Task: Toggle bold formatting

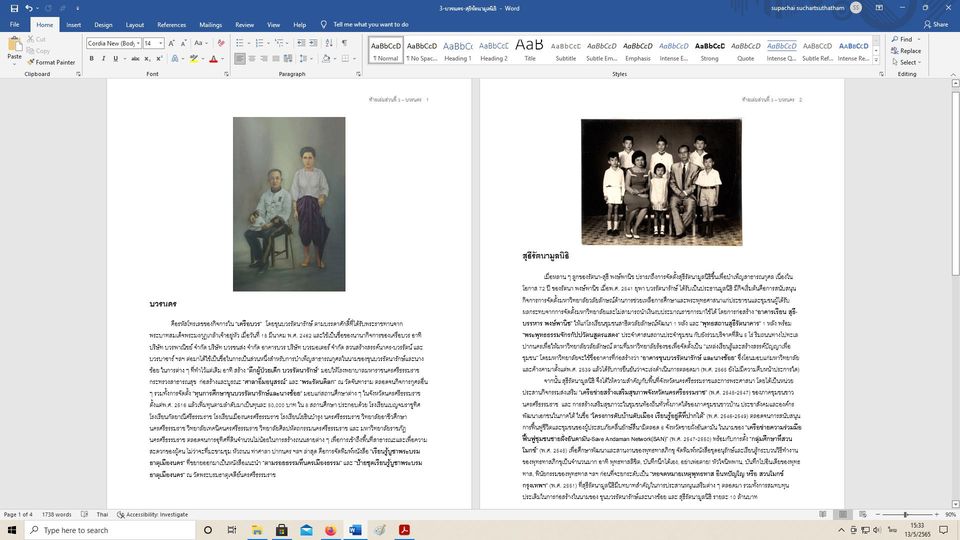Action: (x=91, y=59)
